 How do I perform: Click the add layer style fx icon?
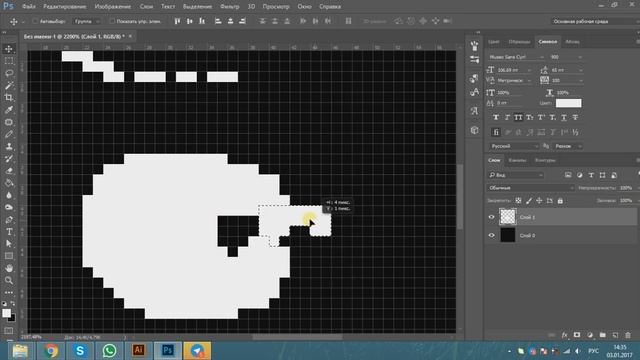(x=564, y=335)
